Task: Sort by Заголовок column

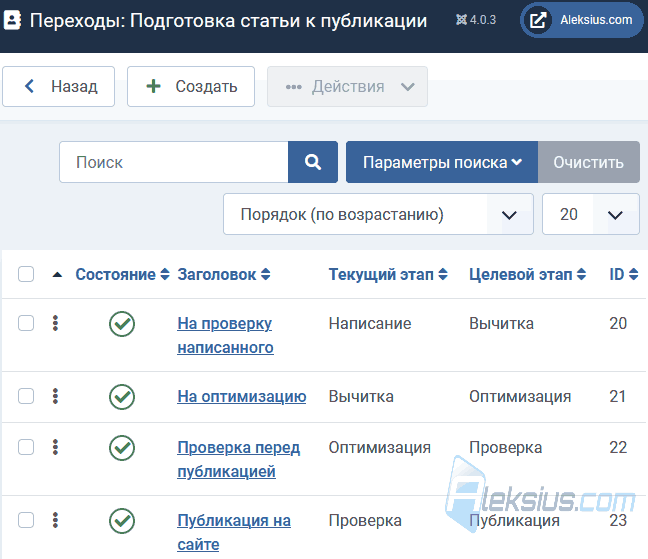Action: pyautogui.click(x=224, y=274)
